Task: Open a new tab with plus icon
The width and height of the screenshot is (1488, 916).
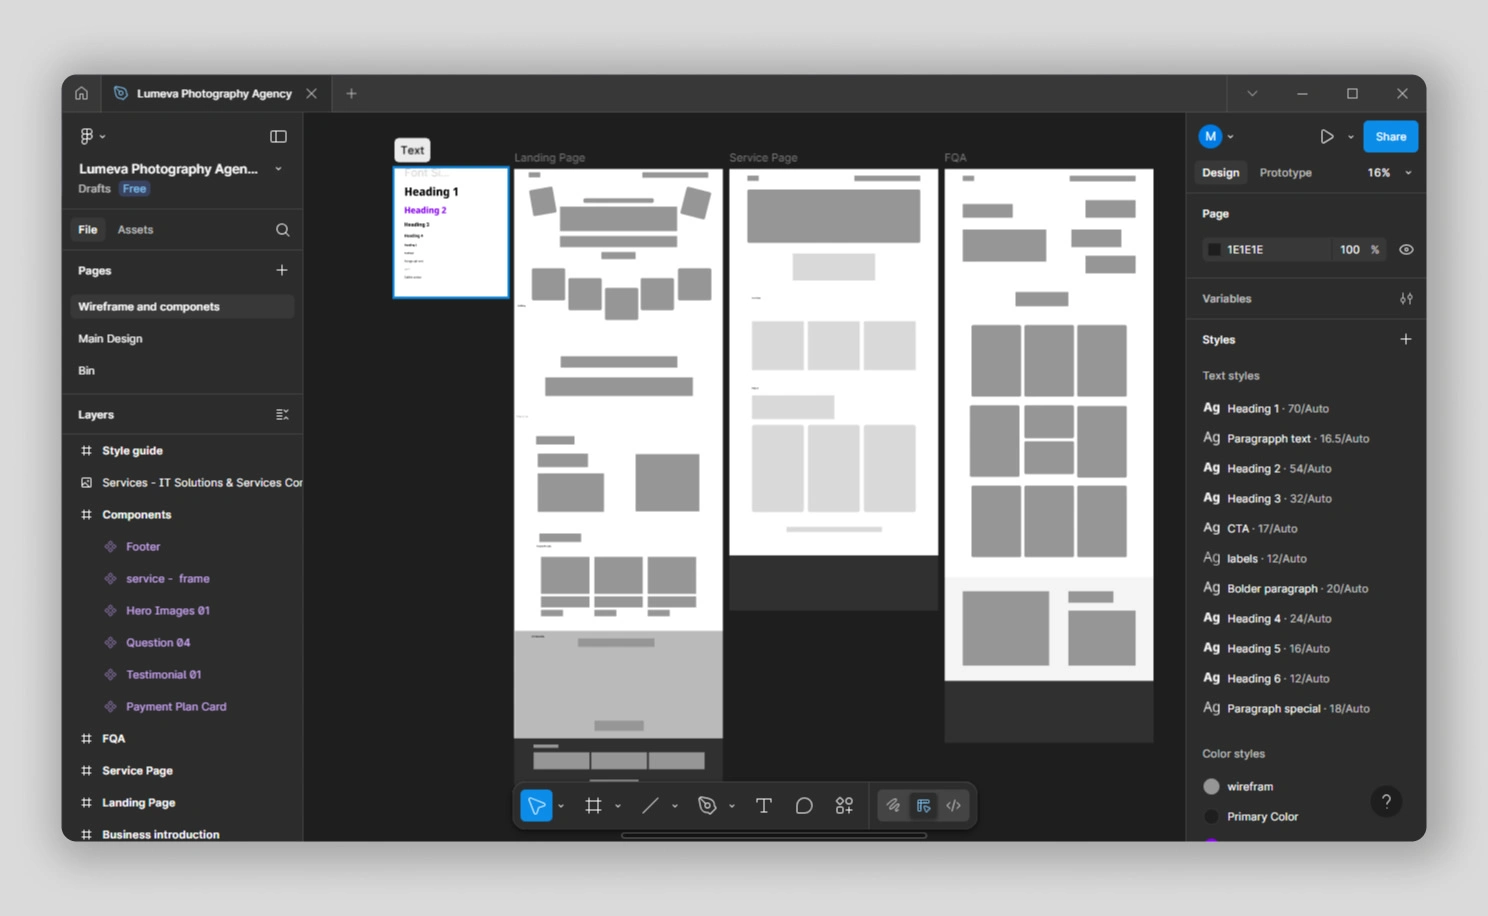Action: coord(351,93)
